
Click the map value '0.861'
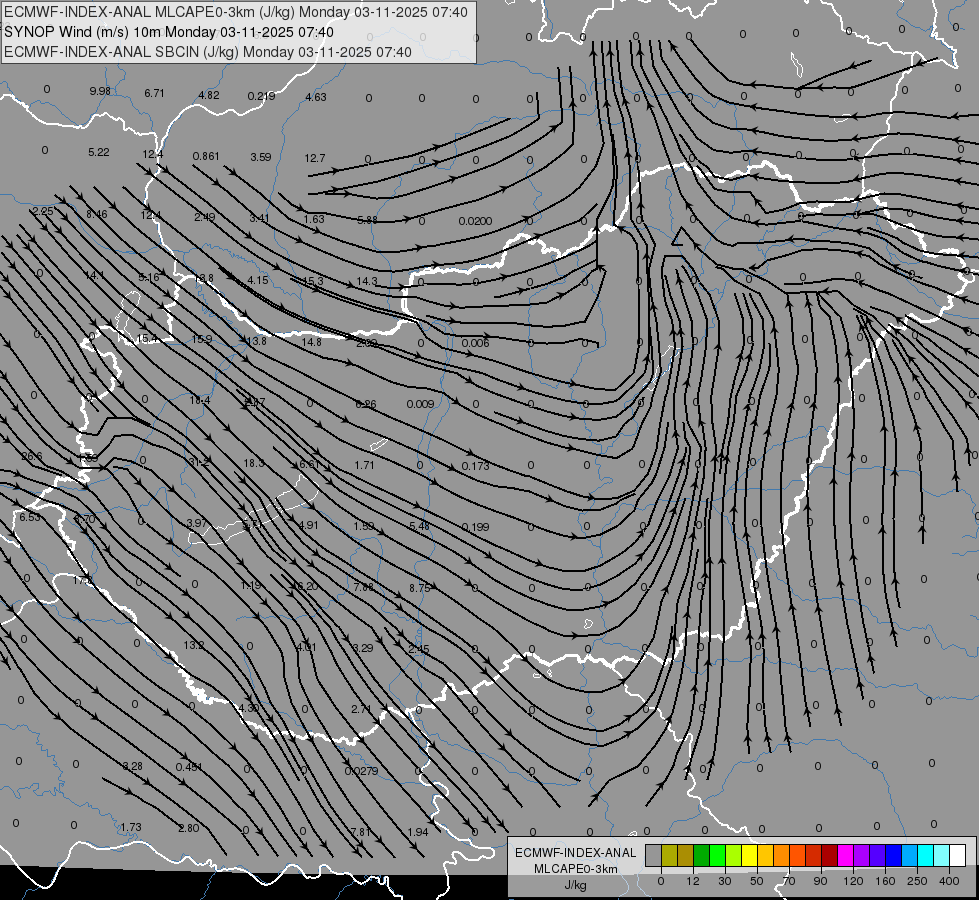206,156
